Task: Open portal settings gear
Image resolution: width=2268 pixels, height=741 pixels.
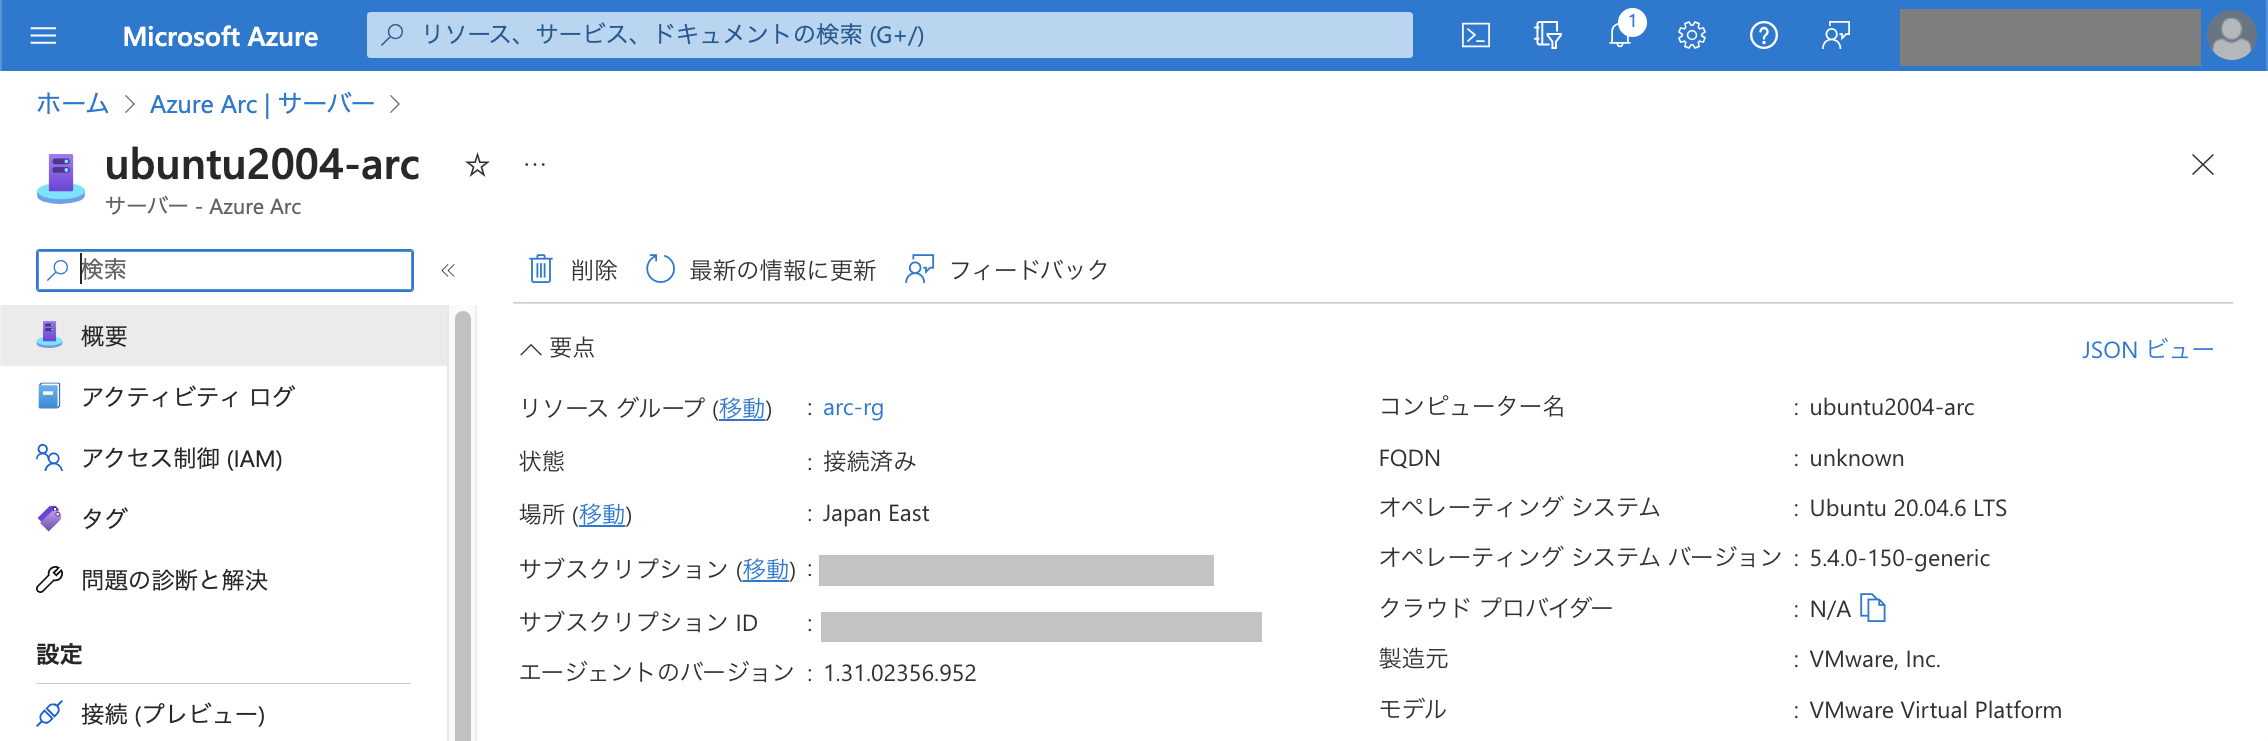Action: click(1692, 36)
